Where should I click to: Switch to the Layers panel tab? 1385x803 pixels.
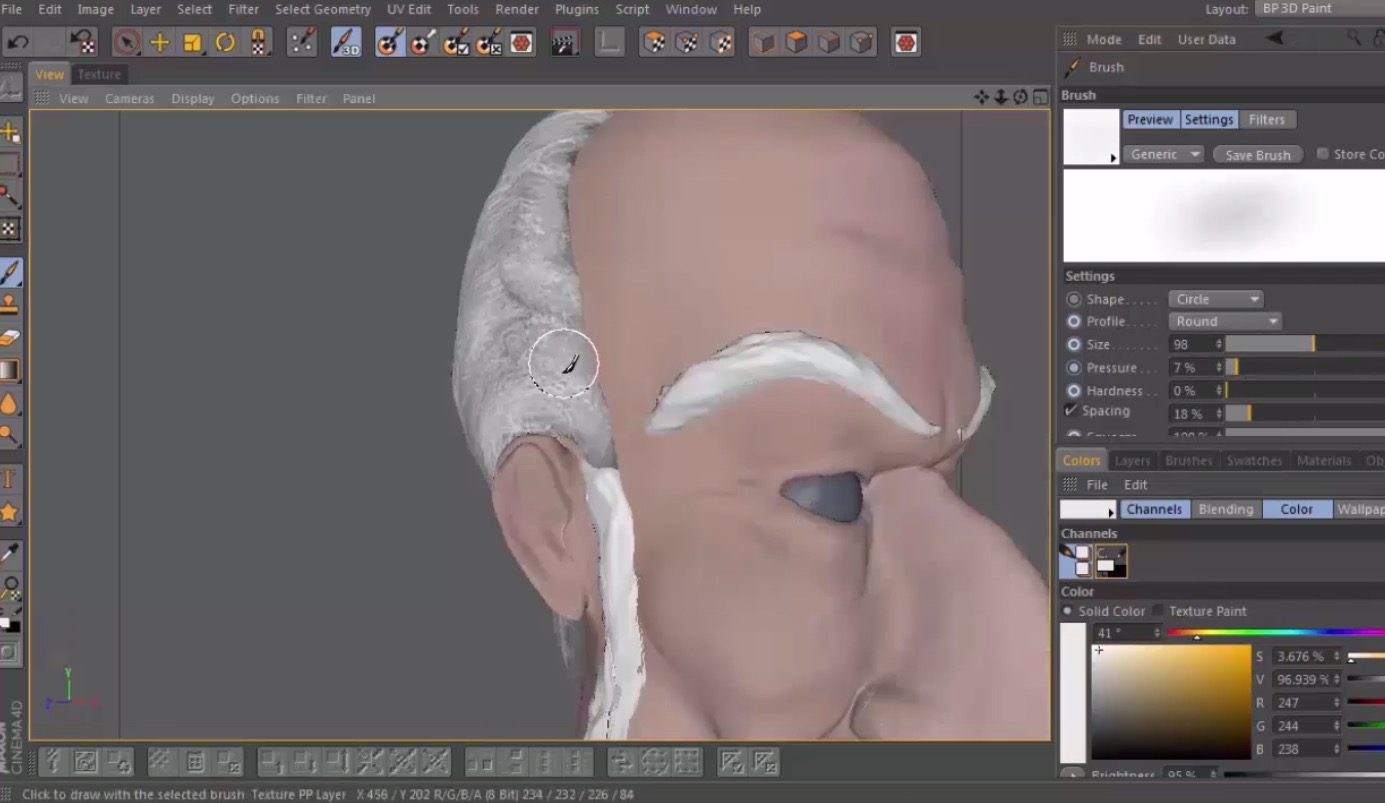click(1132, 461)
